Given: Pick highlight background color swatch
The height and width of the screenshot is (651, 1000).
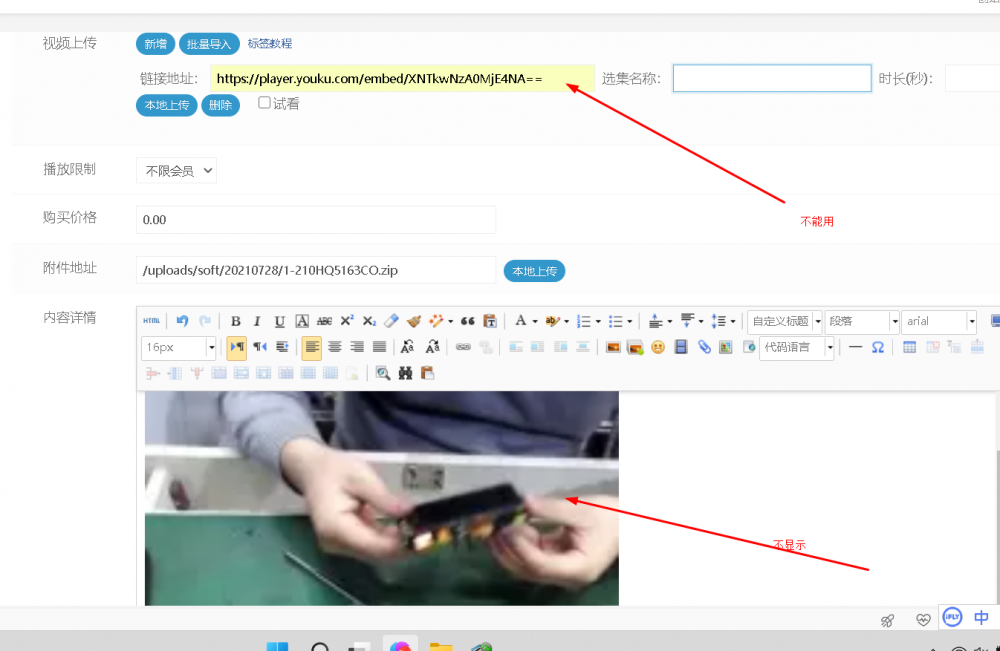Looking at the screenshot, I should pyautogui.click(x=552, y=321).
